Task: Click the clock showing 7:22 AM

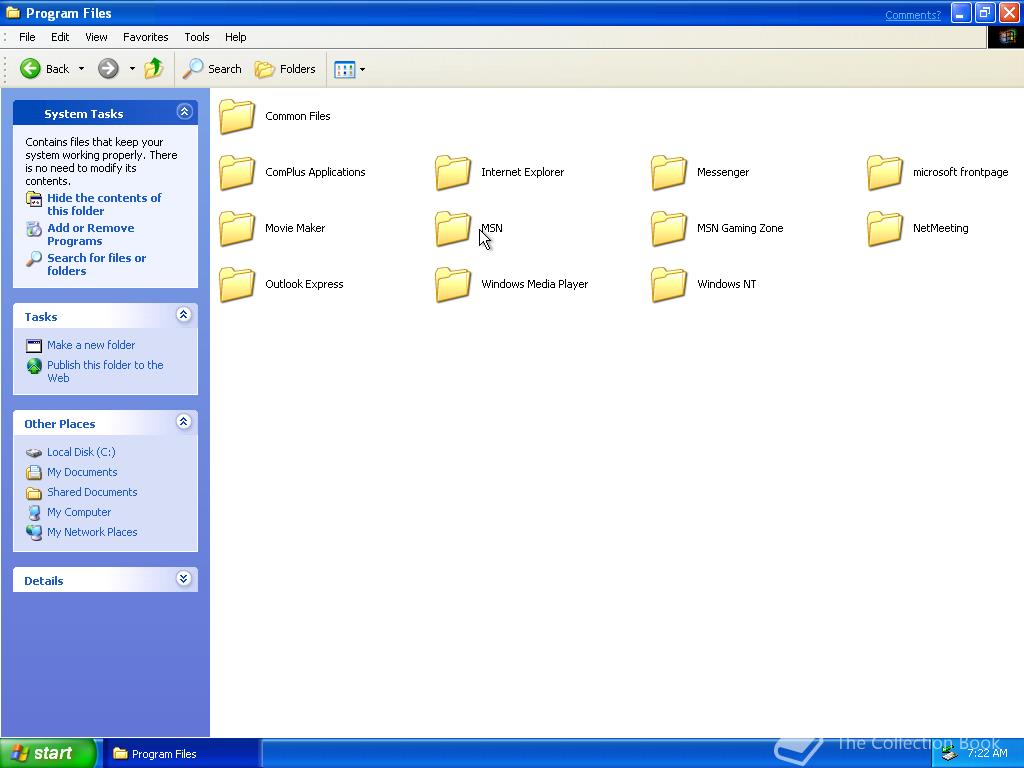Action: point(987,753)
